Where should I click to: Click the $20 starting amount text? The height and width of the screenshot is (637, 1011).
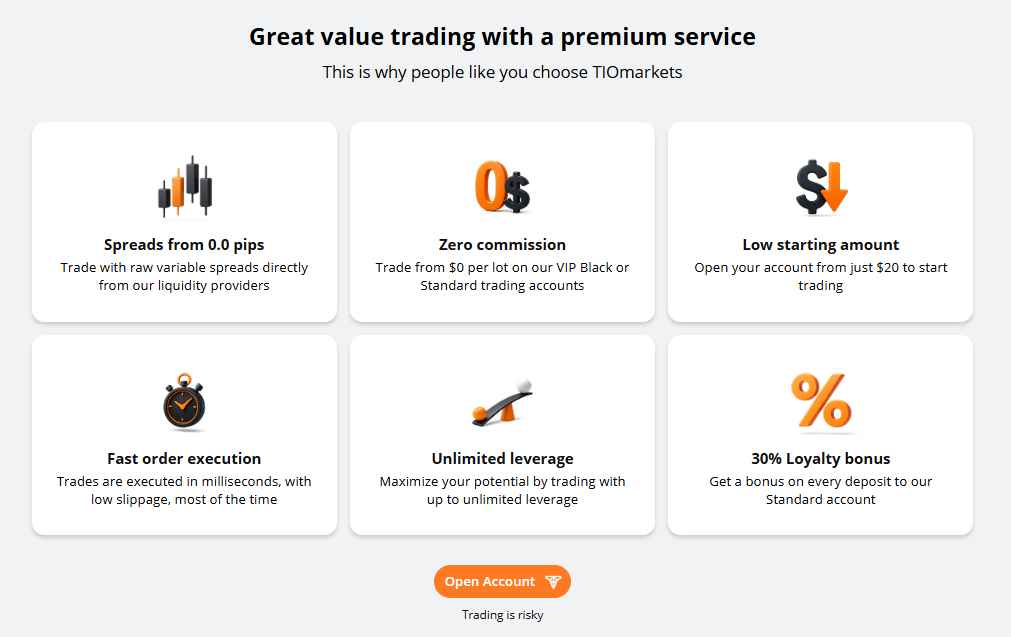(x=884, y=267)
